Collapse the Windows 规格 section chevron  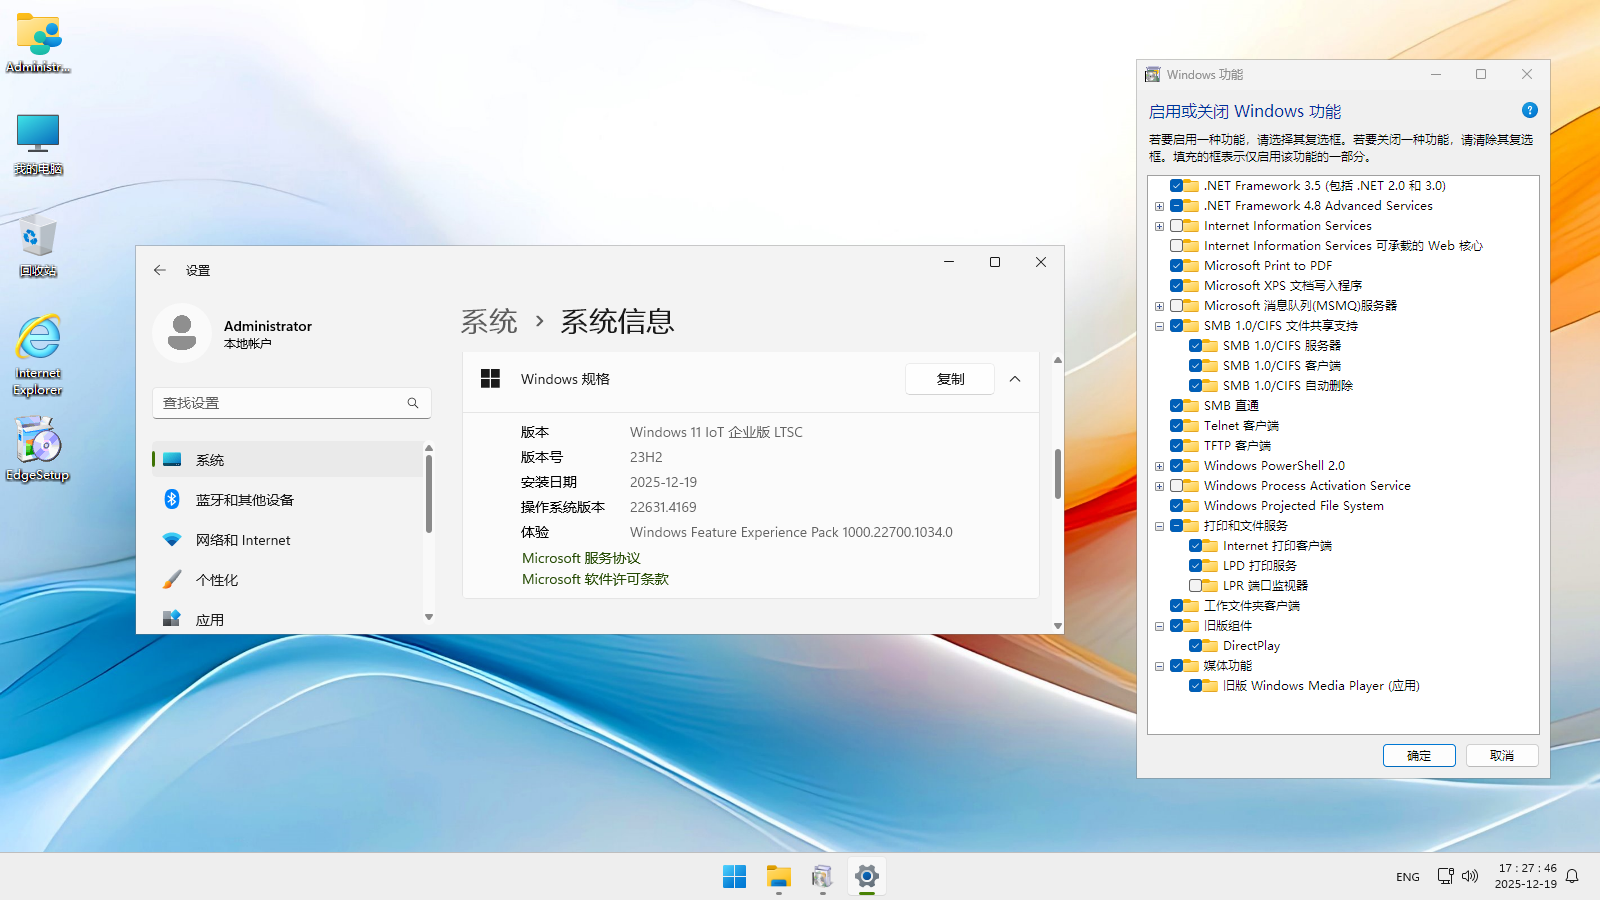1015,379
